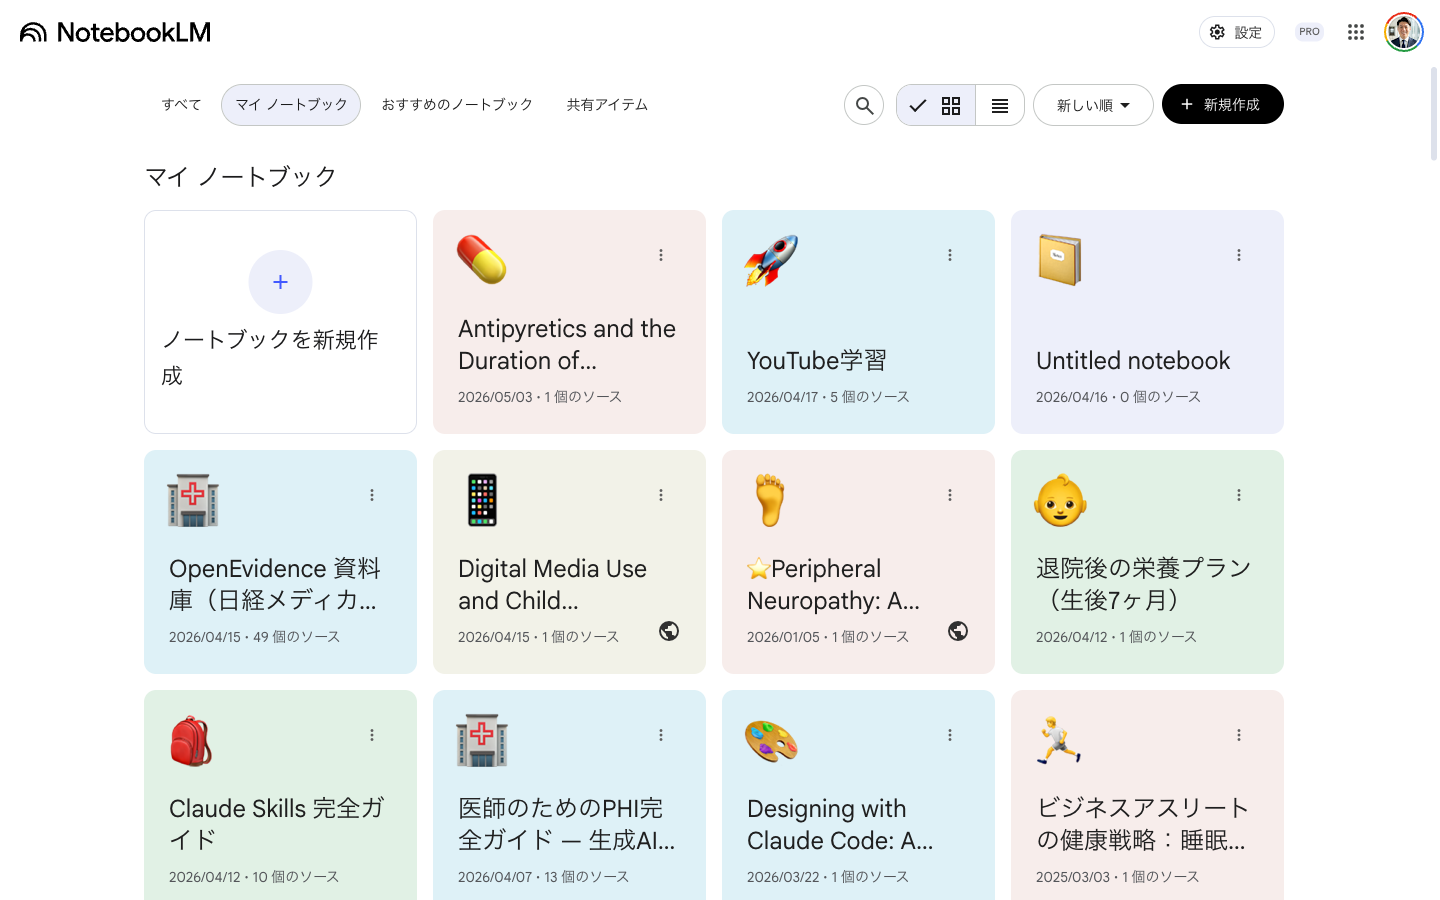Click runner emoji on ビジネスアスリート card
1440x900 pixels.
click(1059, 740)
